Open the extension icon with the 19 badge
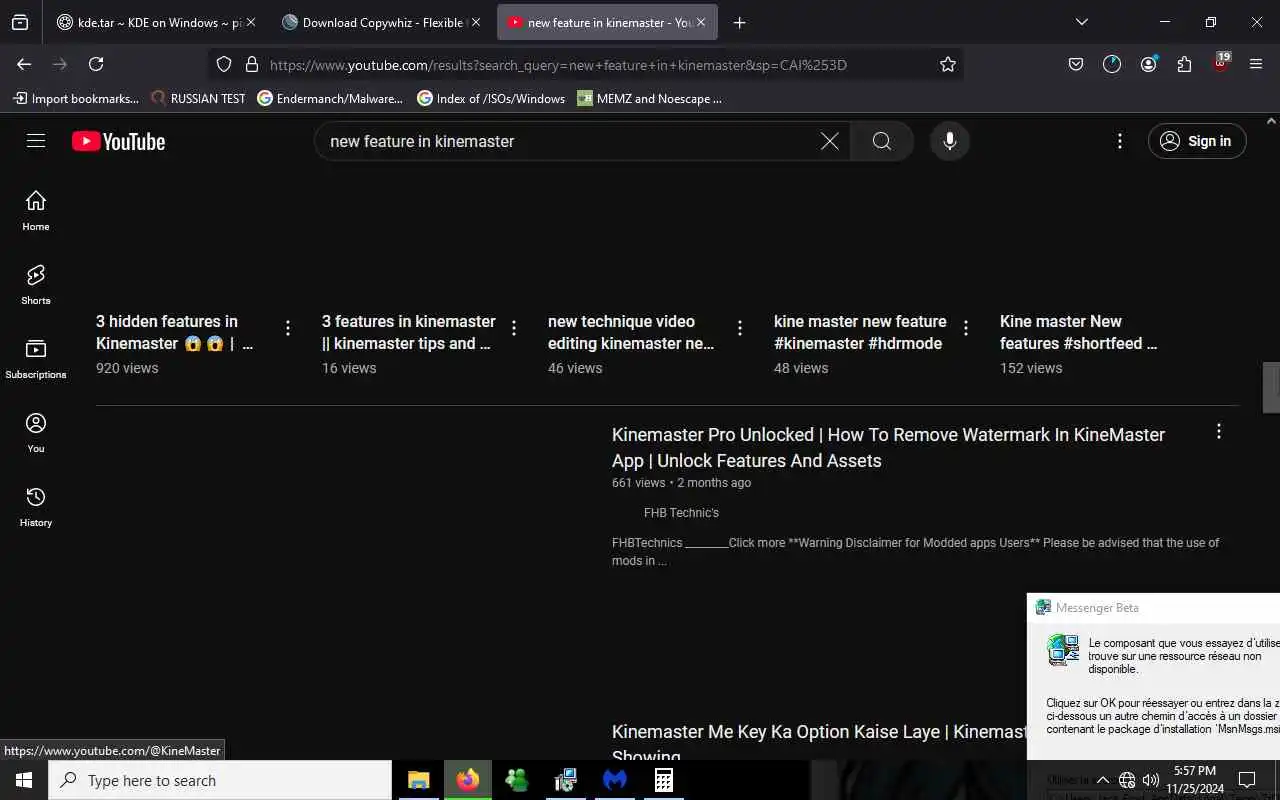Screen dimensions: 1280x800 point(1220,62)
